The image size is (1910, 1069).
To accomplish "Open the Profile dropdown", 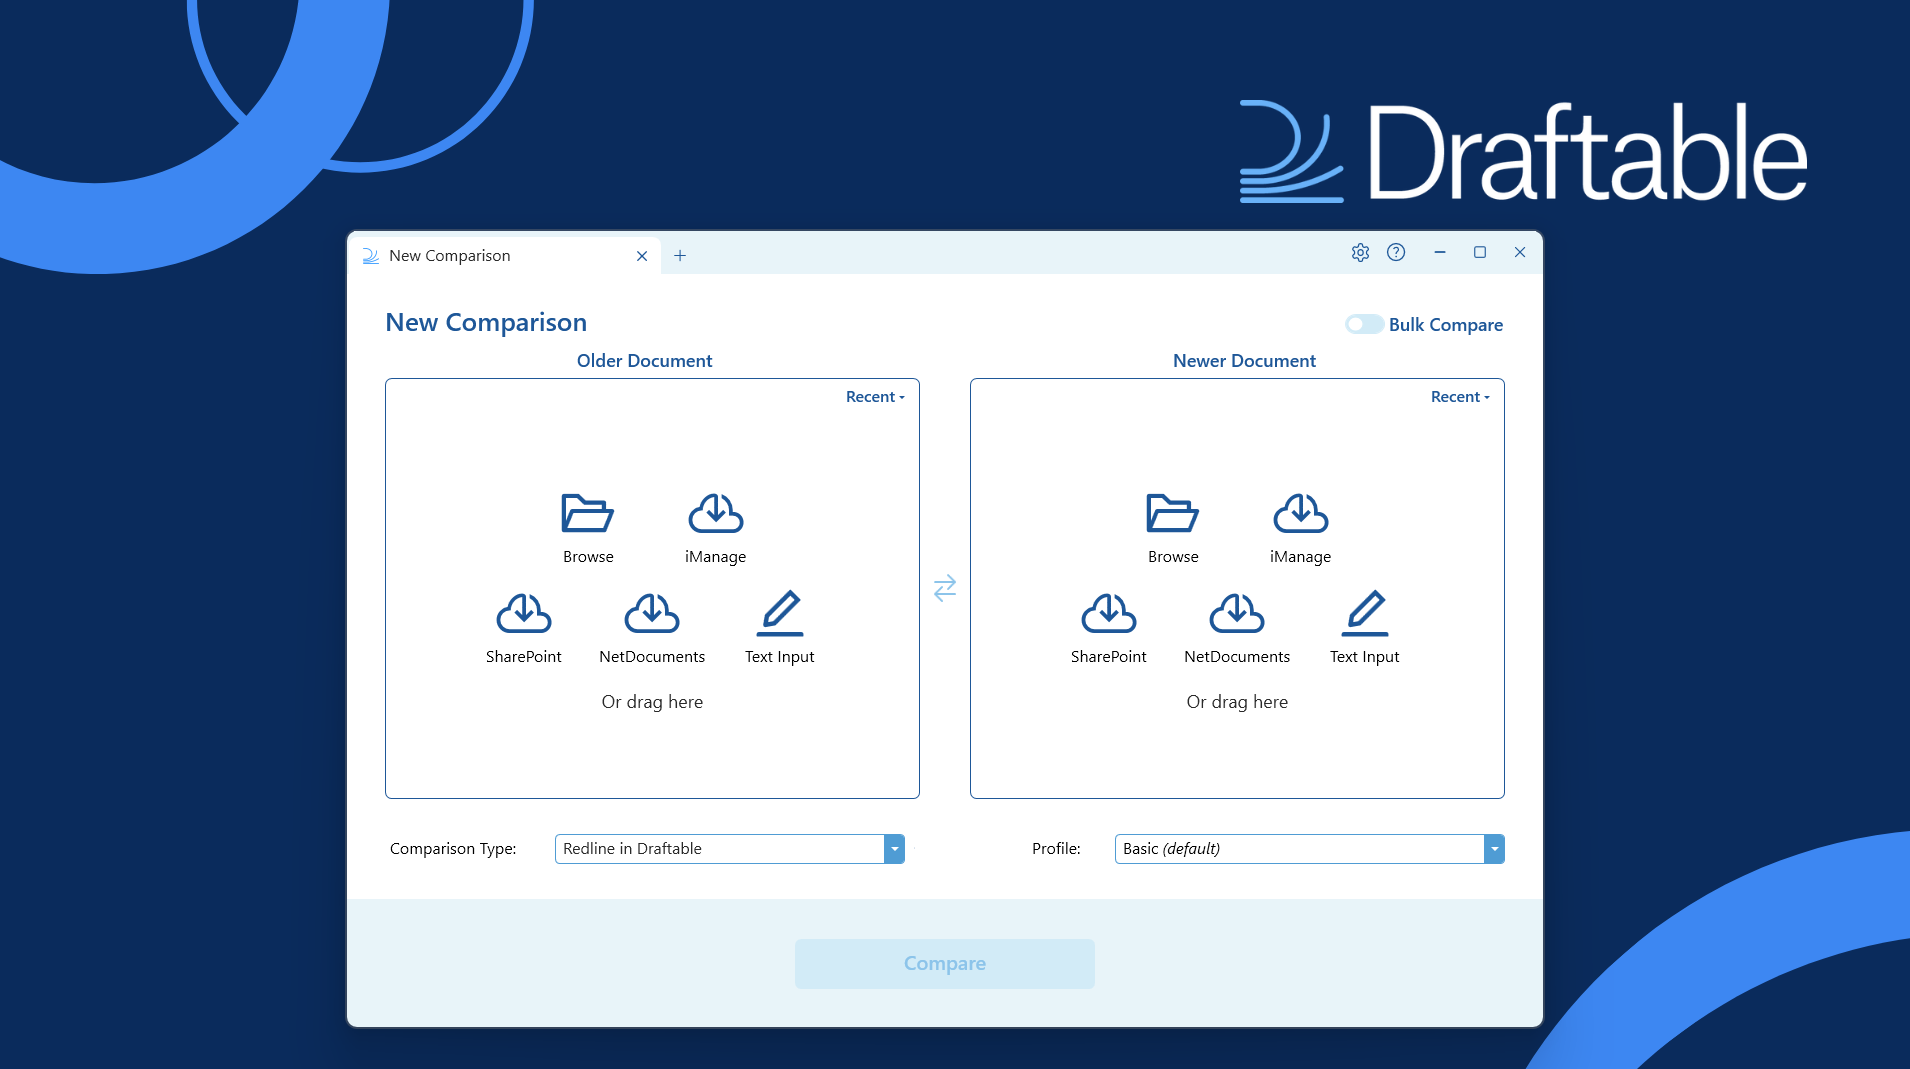I will [x=1494, y=849].
